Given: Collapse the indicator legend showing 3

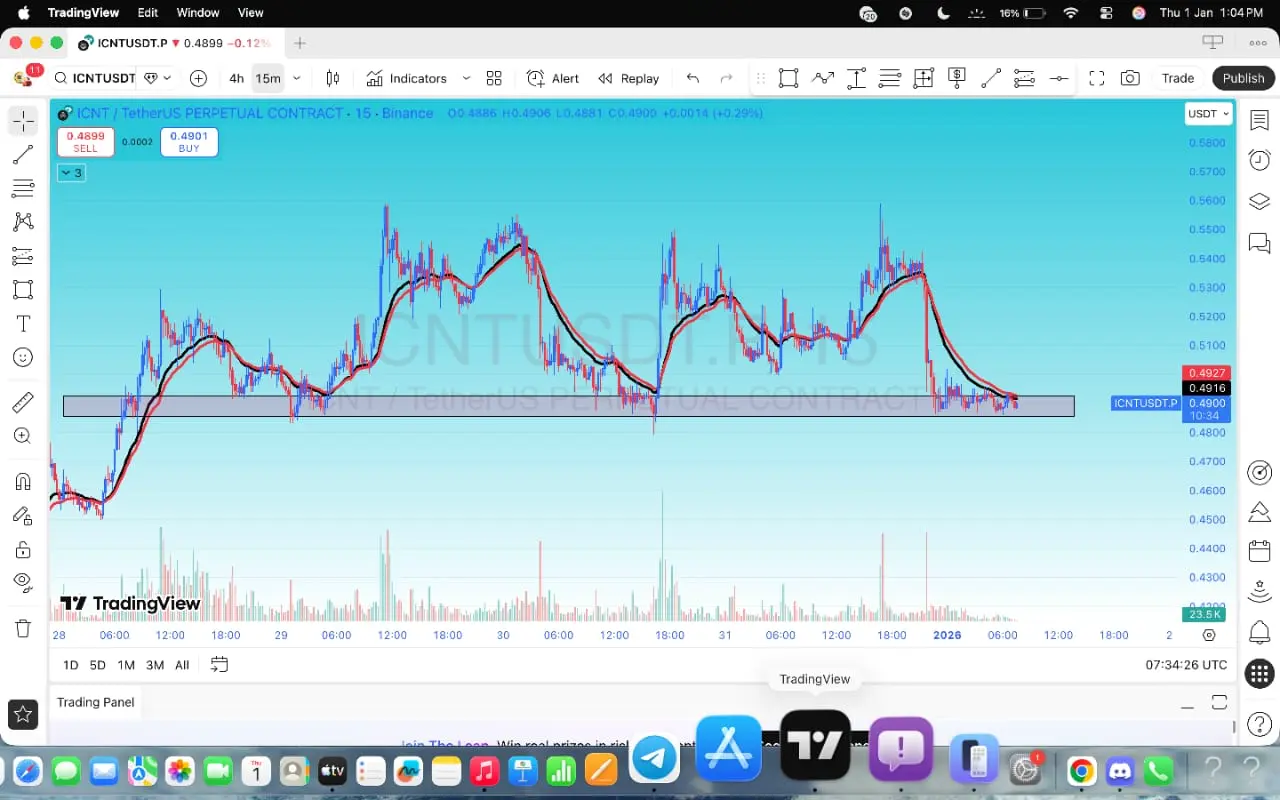Looking at the screenshot, I should click(71, 173).
